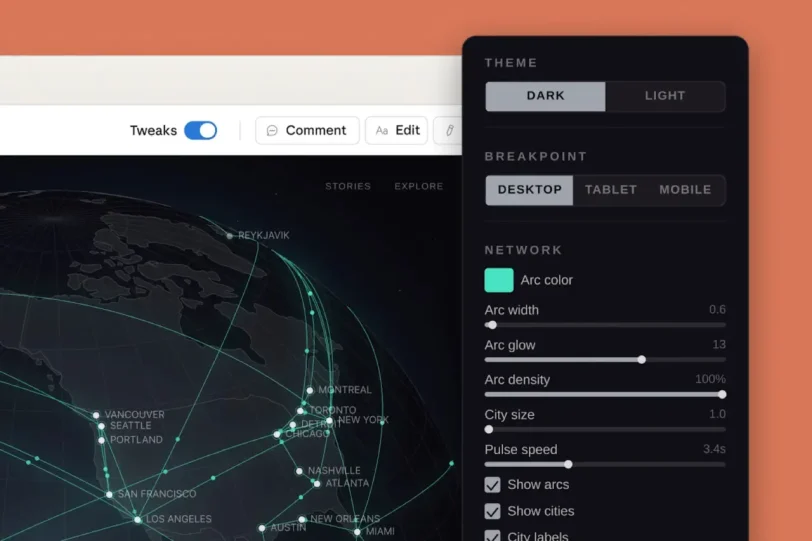Click the City size value 1.0
The image size is (812, 541).
point(717,414)
